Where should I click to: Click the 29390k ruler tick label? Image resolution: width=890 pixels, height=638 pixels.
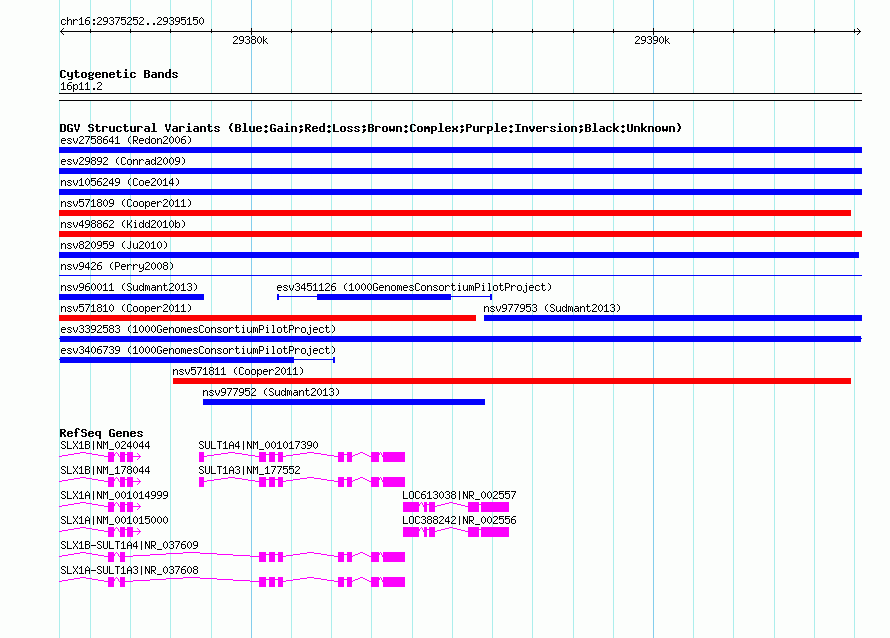[652, 40]
